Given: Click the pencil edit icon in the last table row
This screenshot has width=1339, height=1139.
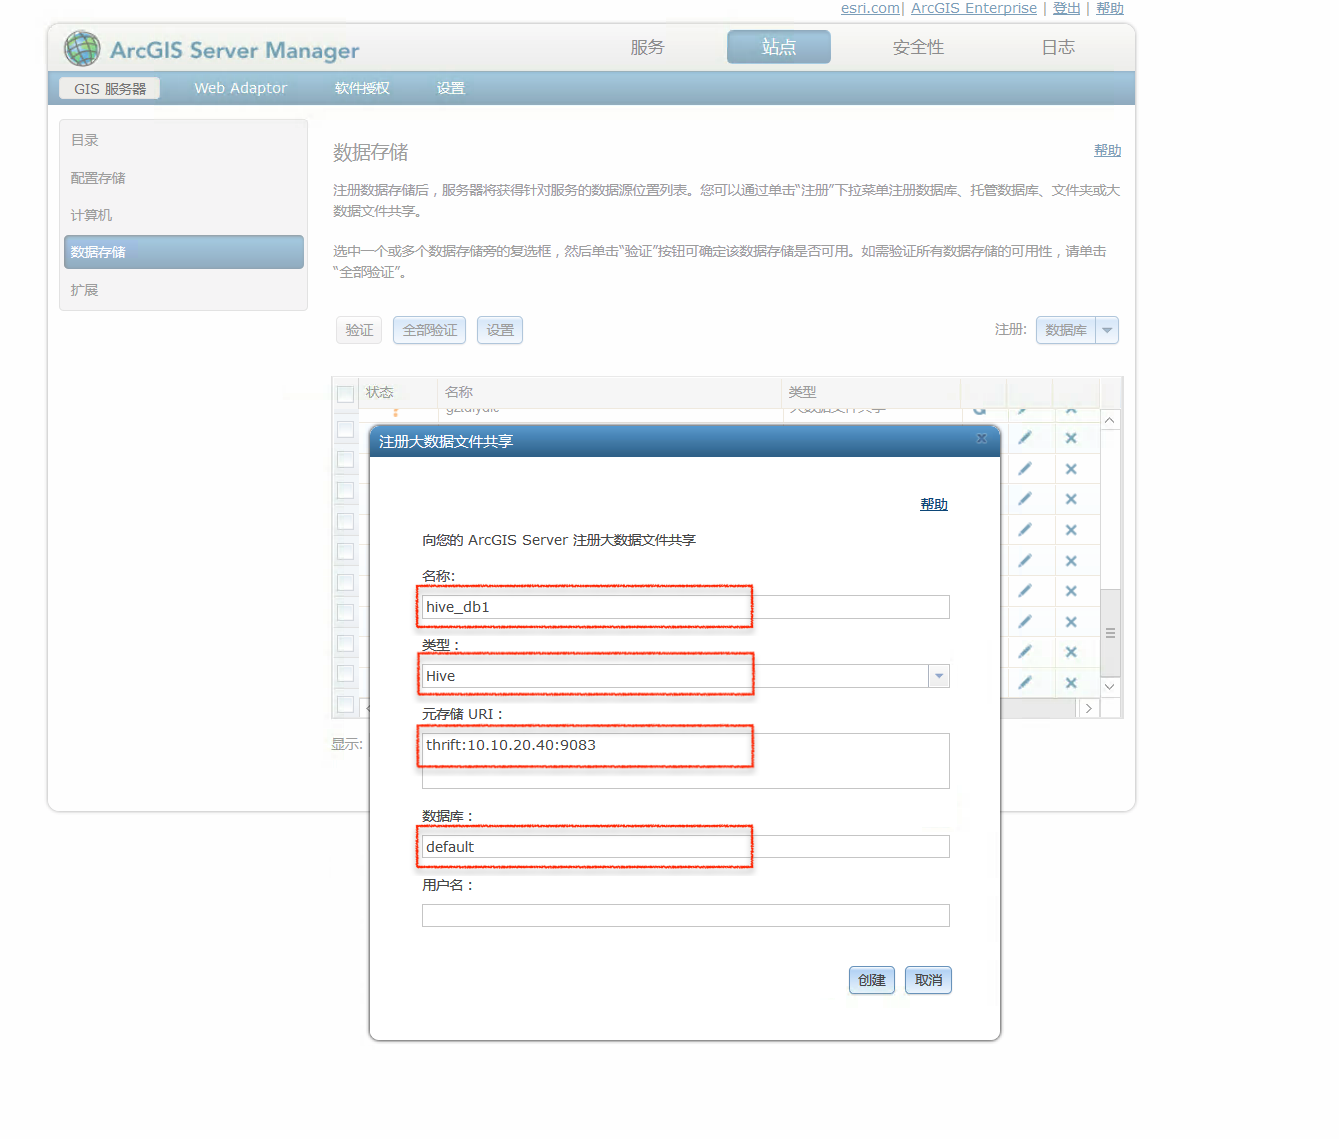Looking at the screenshot, I should click(x=1025, y=683).
